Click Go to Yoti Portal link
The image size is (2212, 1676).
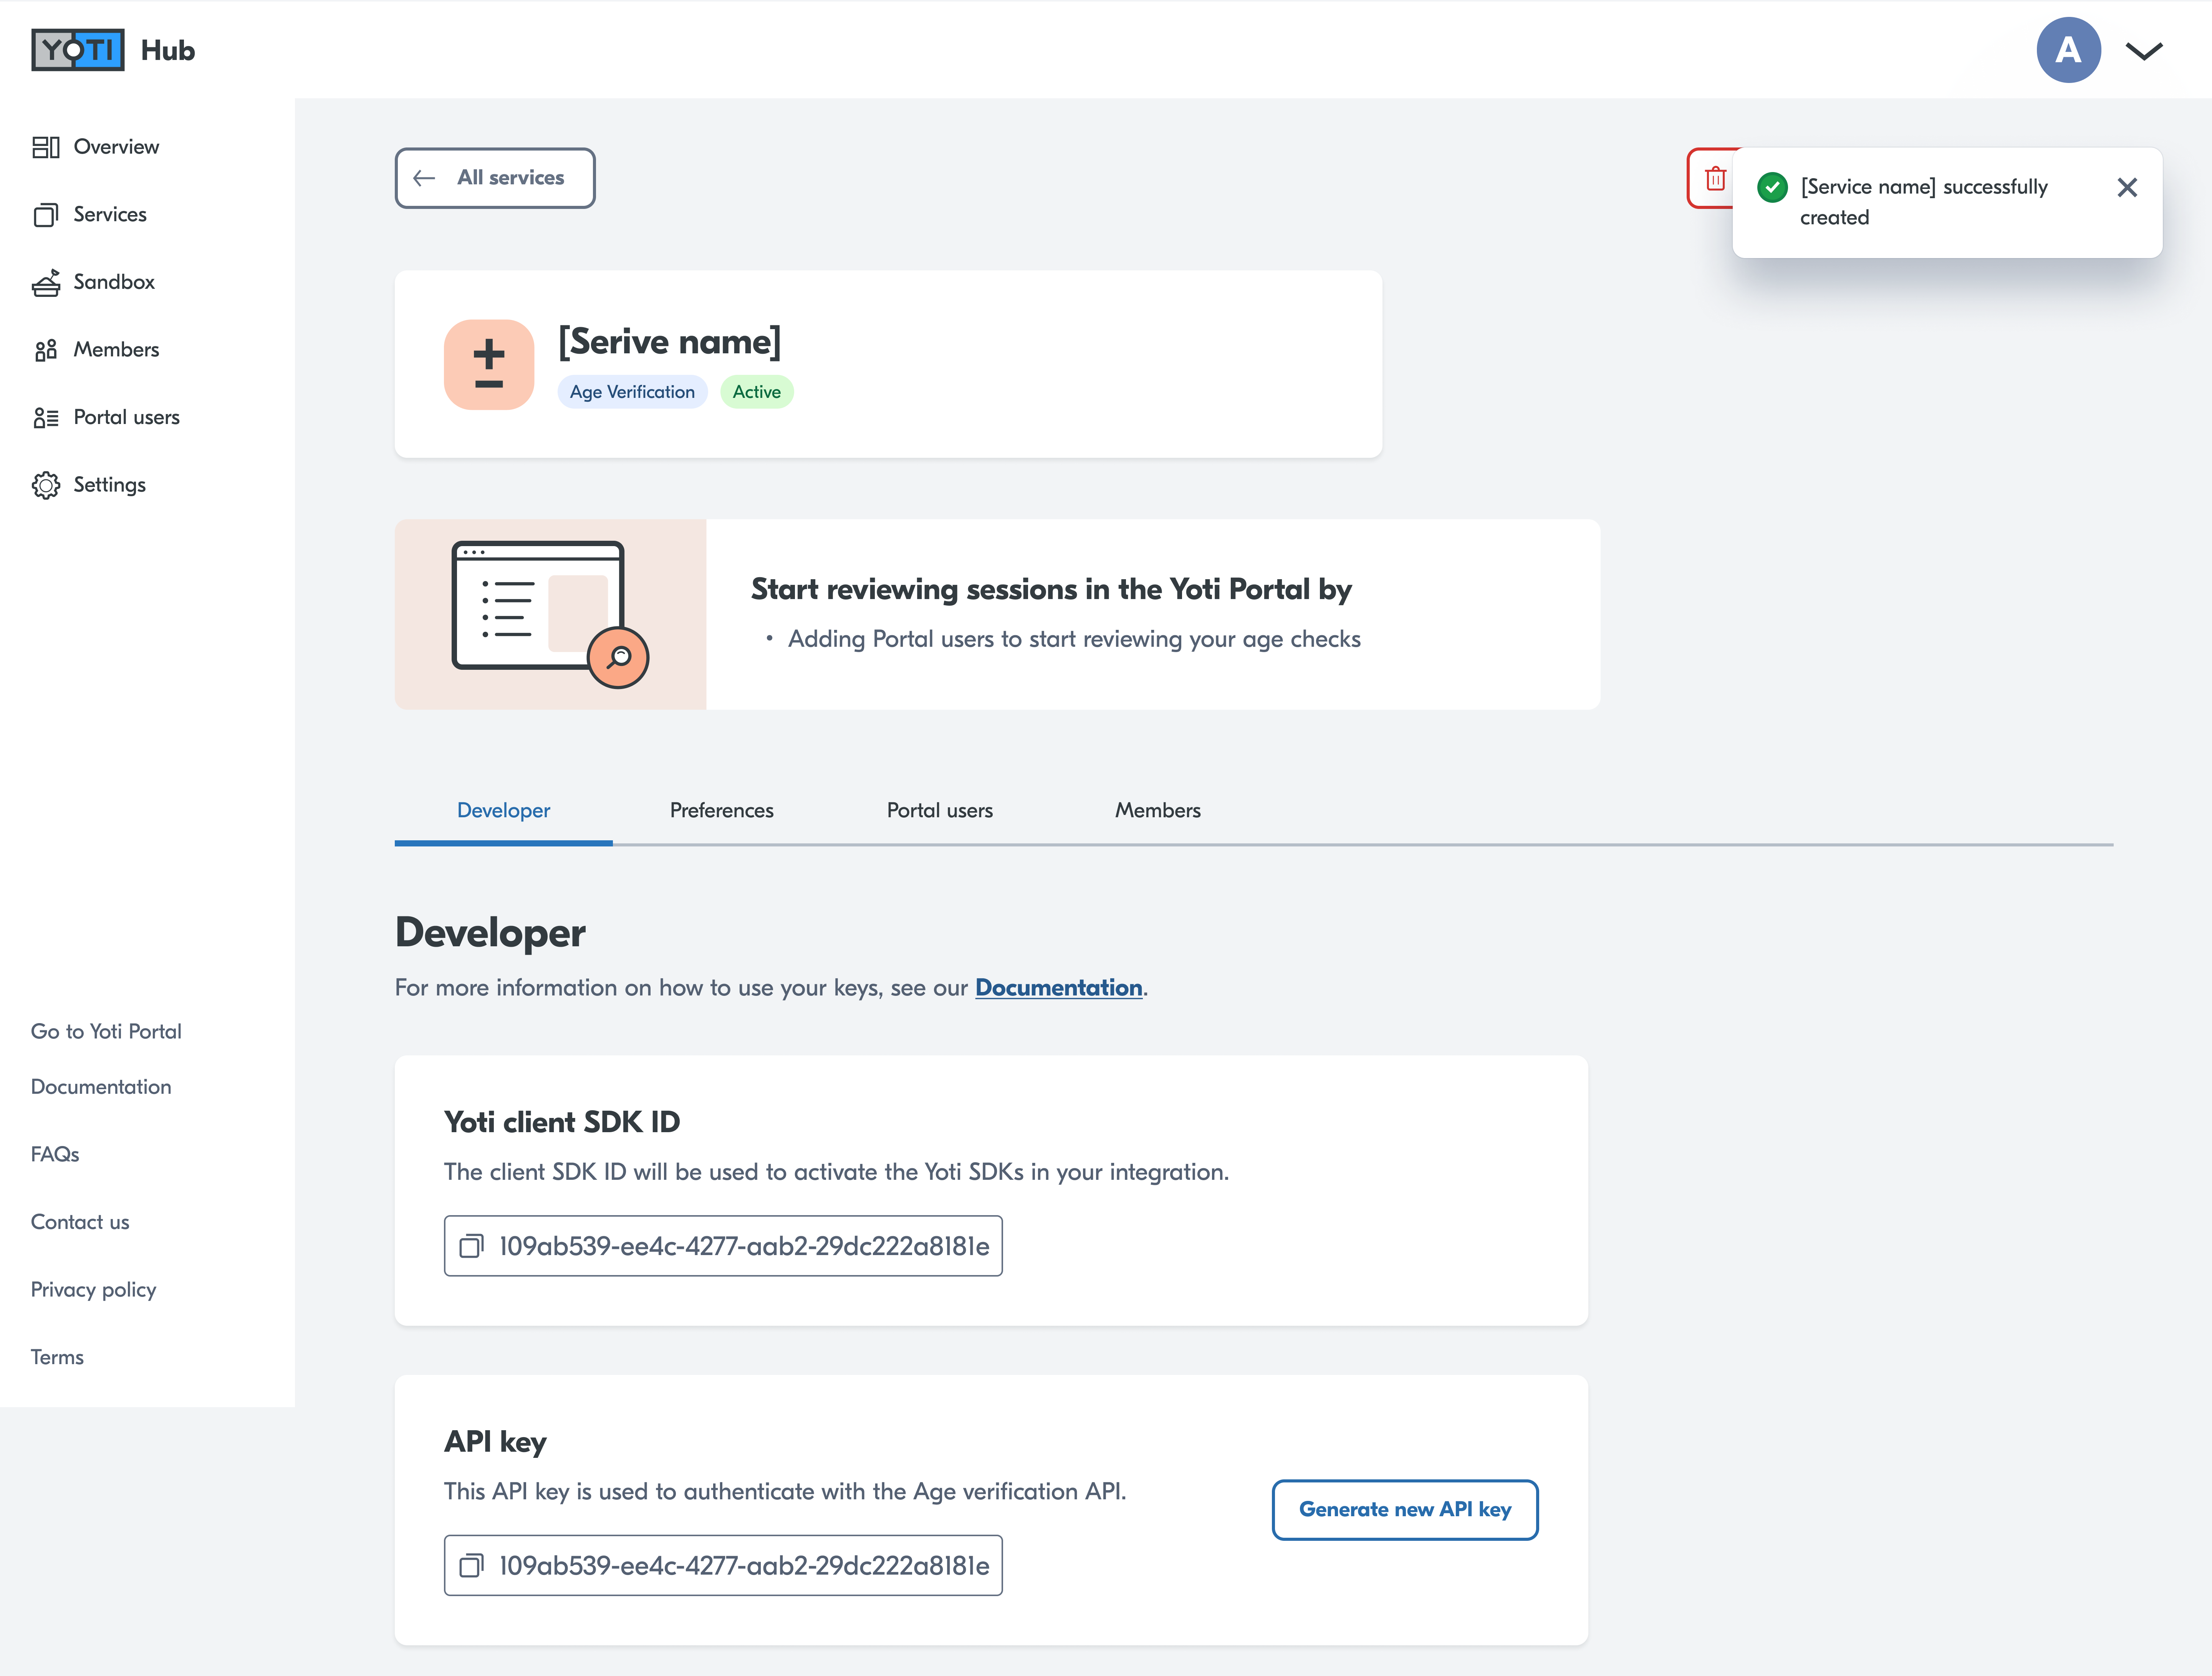(x=106, y=1031)
